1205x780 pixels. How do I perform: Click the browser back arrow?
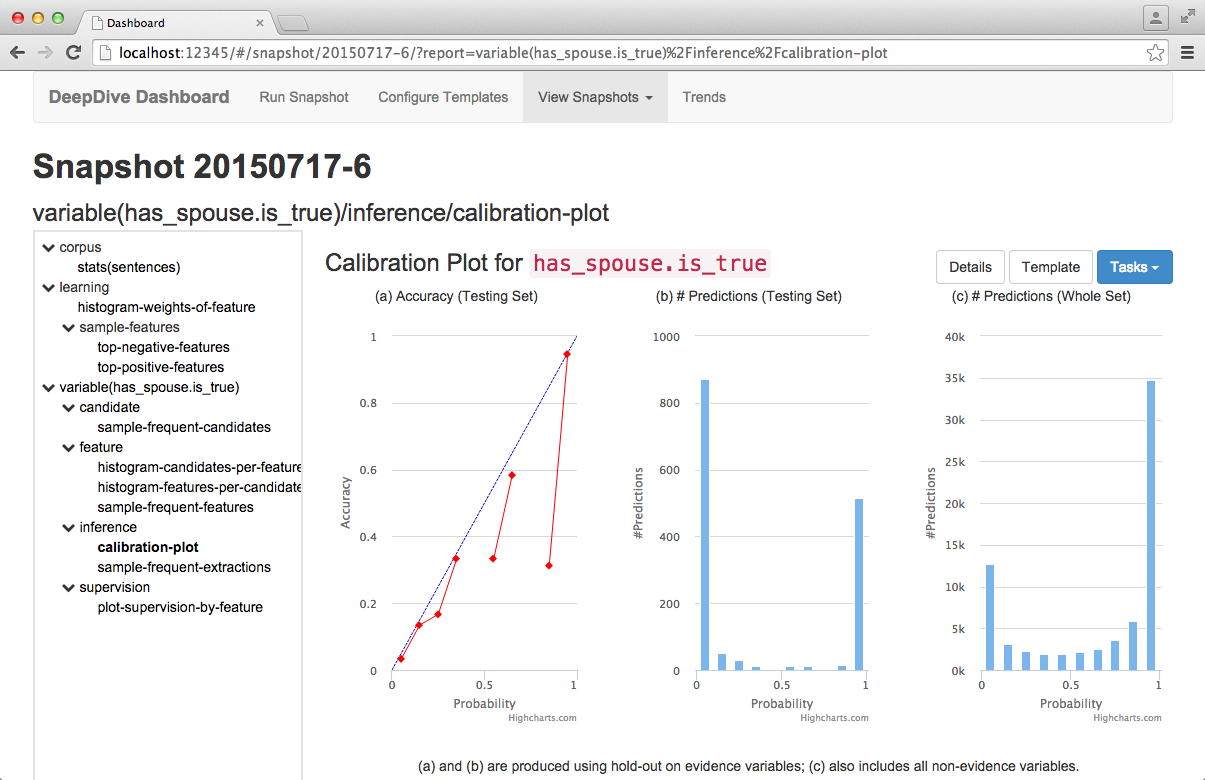(18, 53)
